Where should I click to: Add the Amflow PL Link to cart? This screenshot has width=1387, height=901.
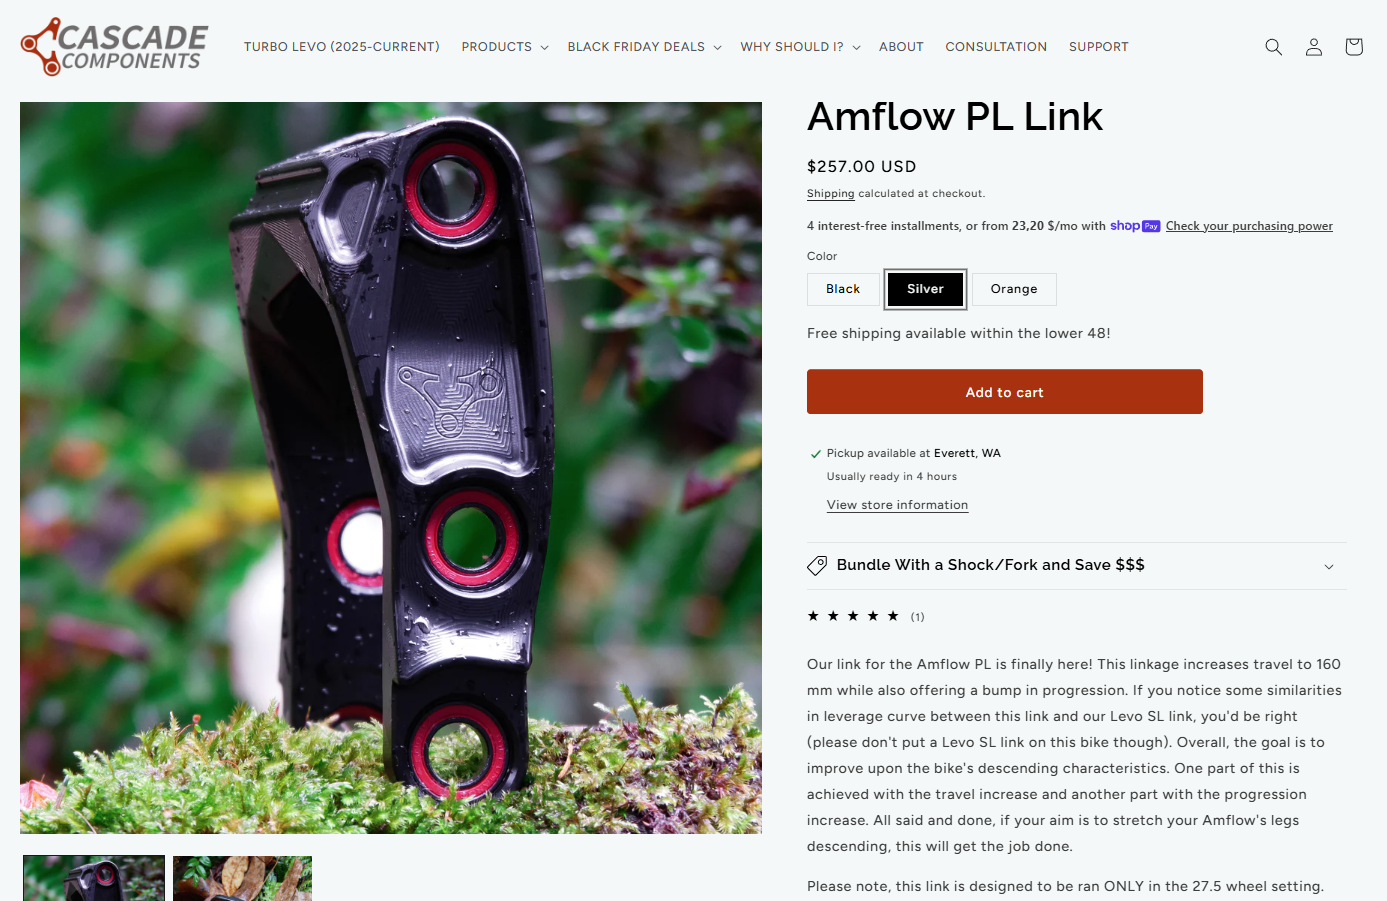tap(1005, 392)
